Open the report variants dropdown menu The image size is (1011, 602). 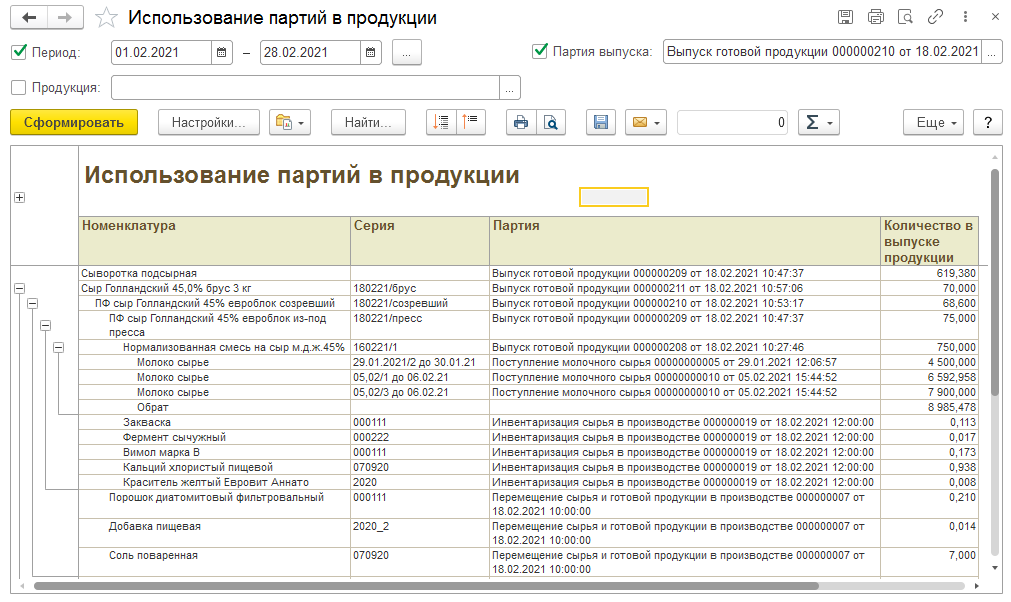pyautogui.click(x=291, y=122)
